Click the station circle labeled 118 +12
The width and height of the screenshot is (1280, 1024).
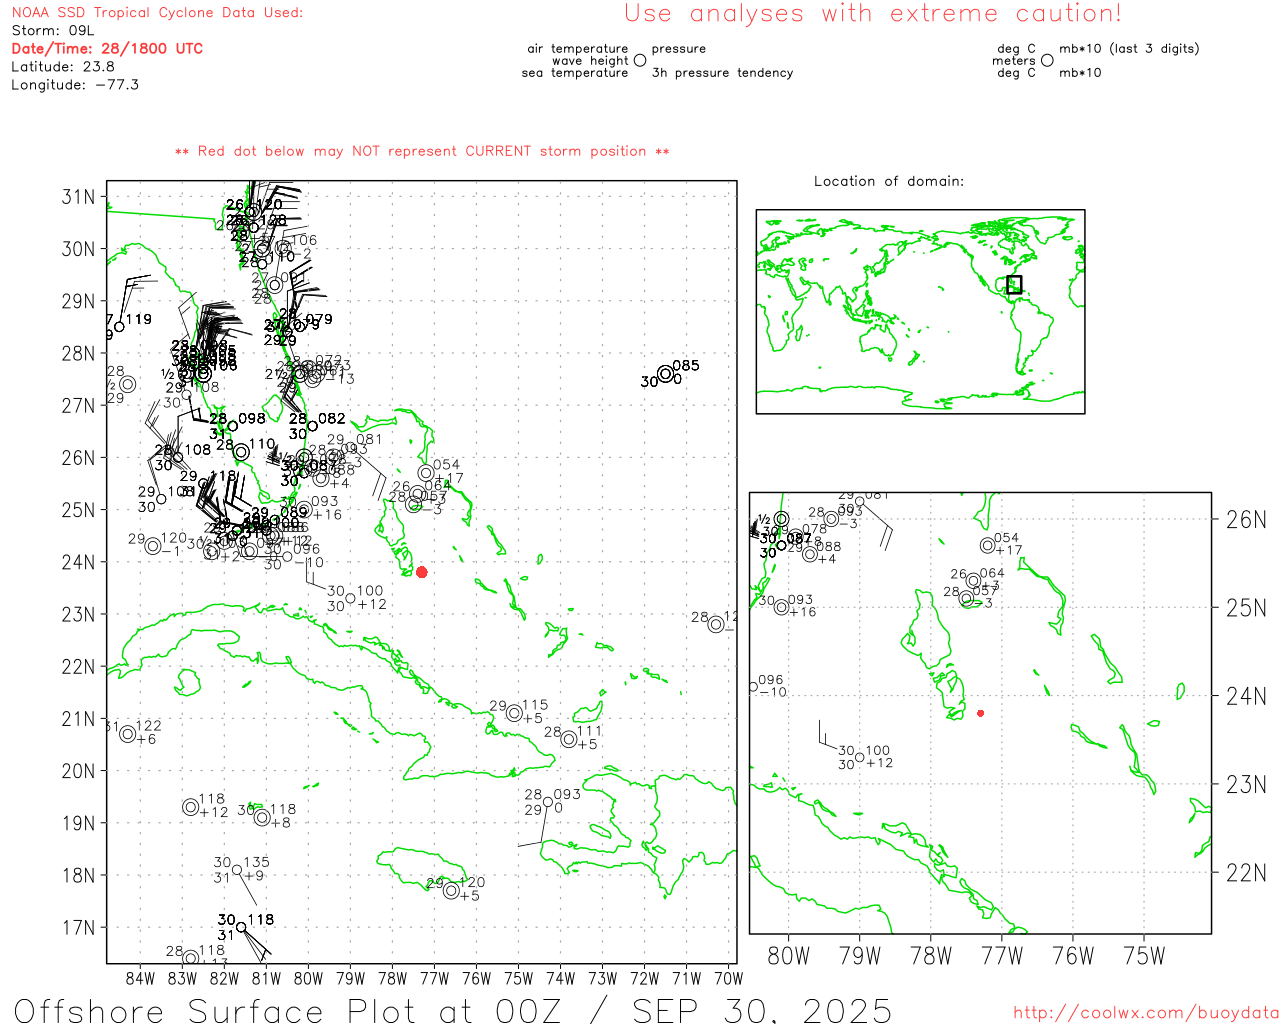click(191, 807)
